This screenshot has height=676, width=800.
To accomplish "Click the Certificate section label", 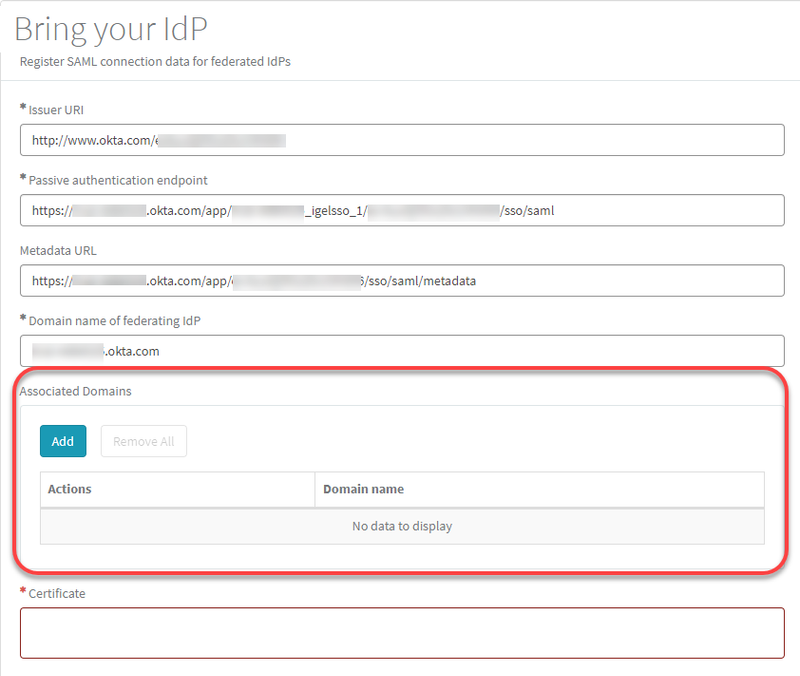I will click(x=57, y=593).
